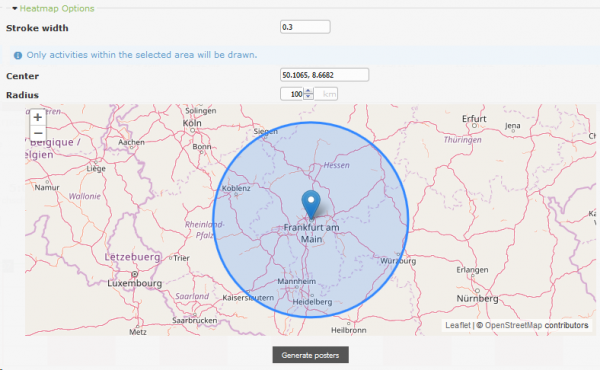The width and height of the screenshot is (600, 370).
Task: Click the Heatmap Options heading text
Action: (57, 8)
